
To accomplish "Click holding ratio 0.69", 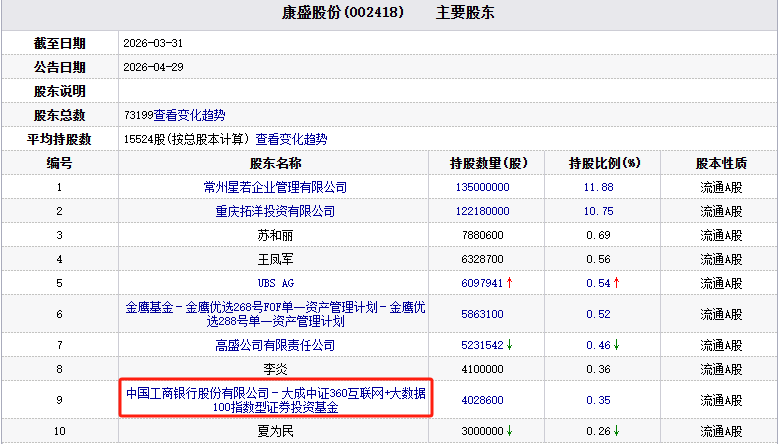I will 598,235.
